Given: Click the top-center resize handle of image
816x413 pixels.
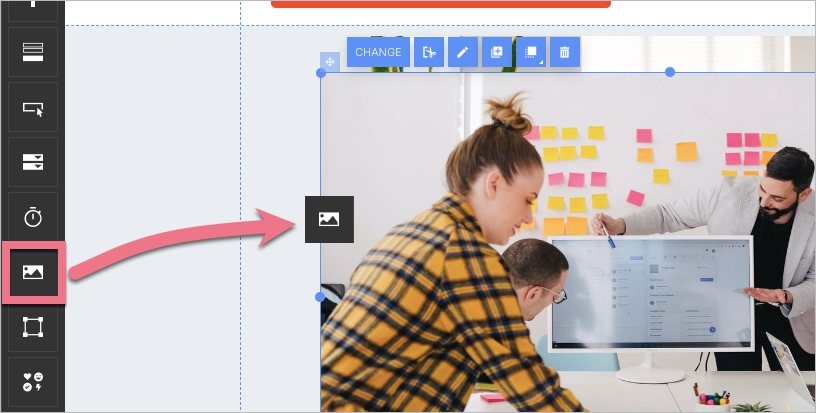Looking at the screenshot, I should [670, 72].
